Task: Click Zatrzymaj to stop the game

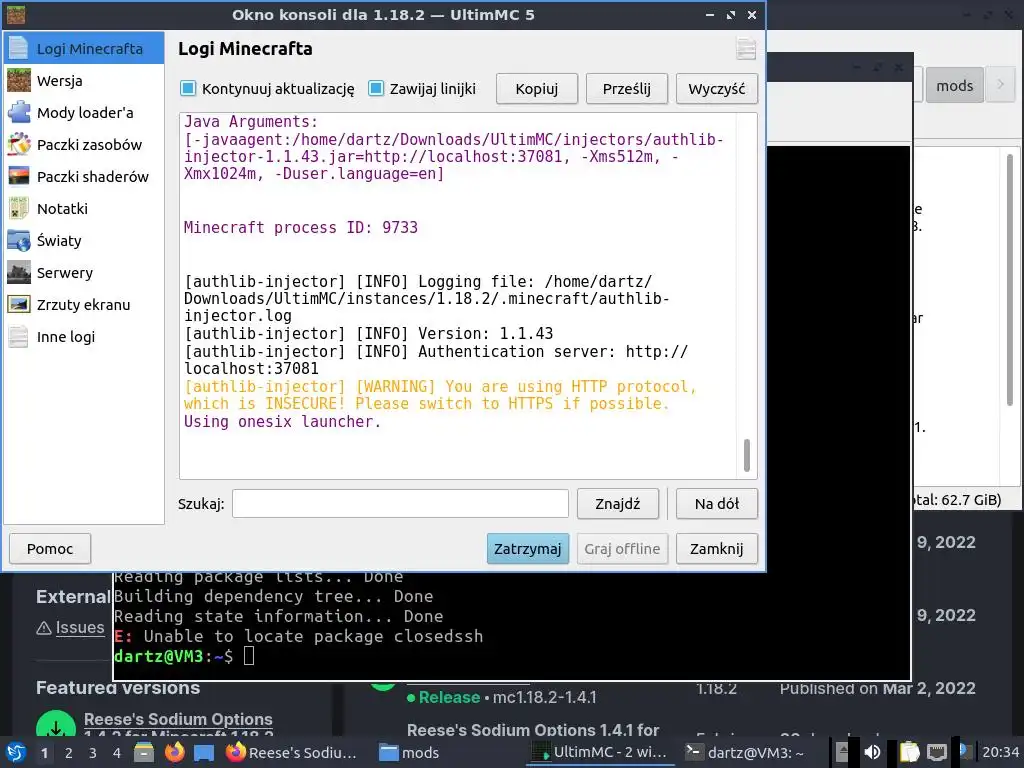Action: (528, 549)
